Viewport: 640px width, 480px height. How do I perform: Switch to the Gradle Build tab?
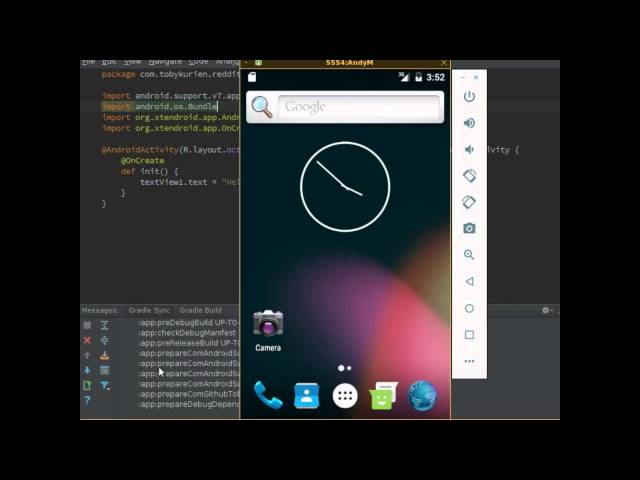tap(200, 310)
